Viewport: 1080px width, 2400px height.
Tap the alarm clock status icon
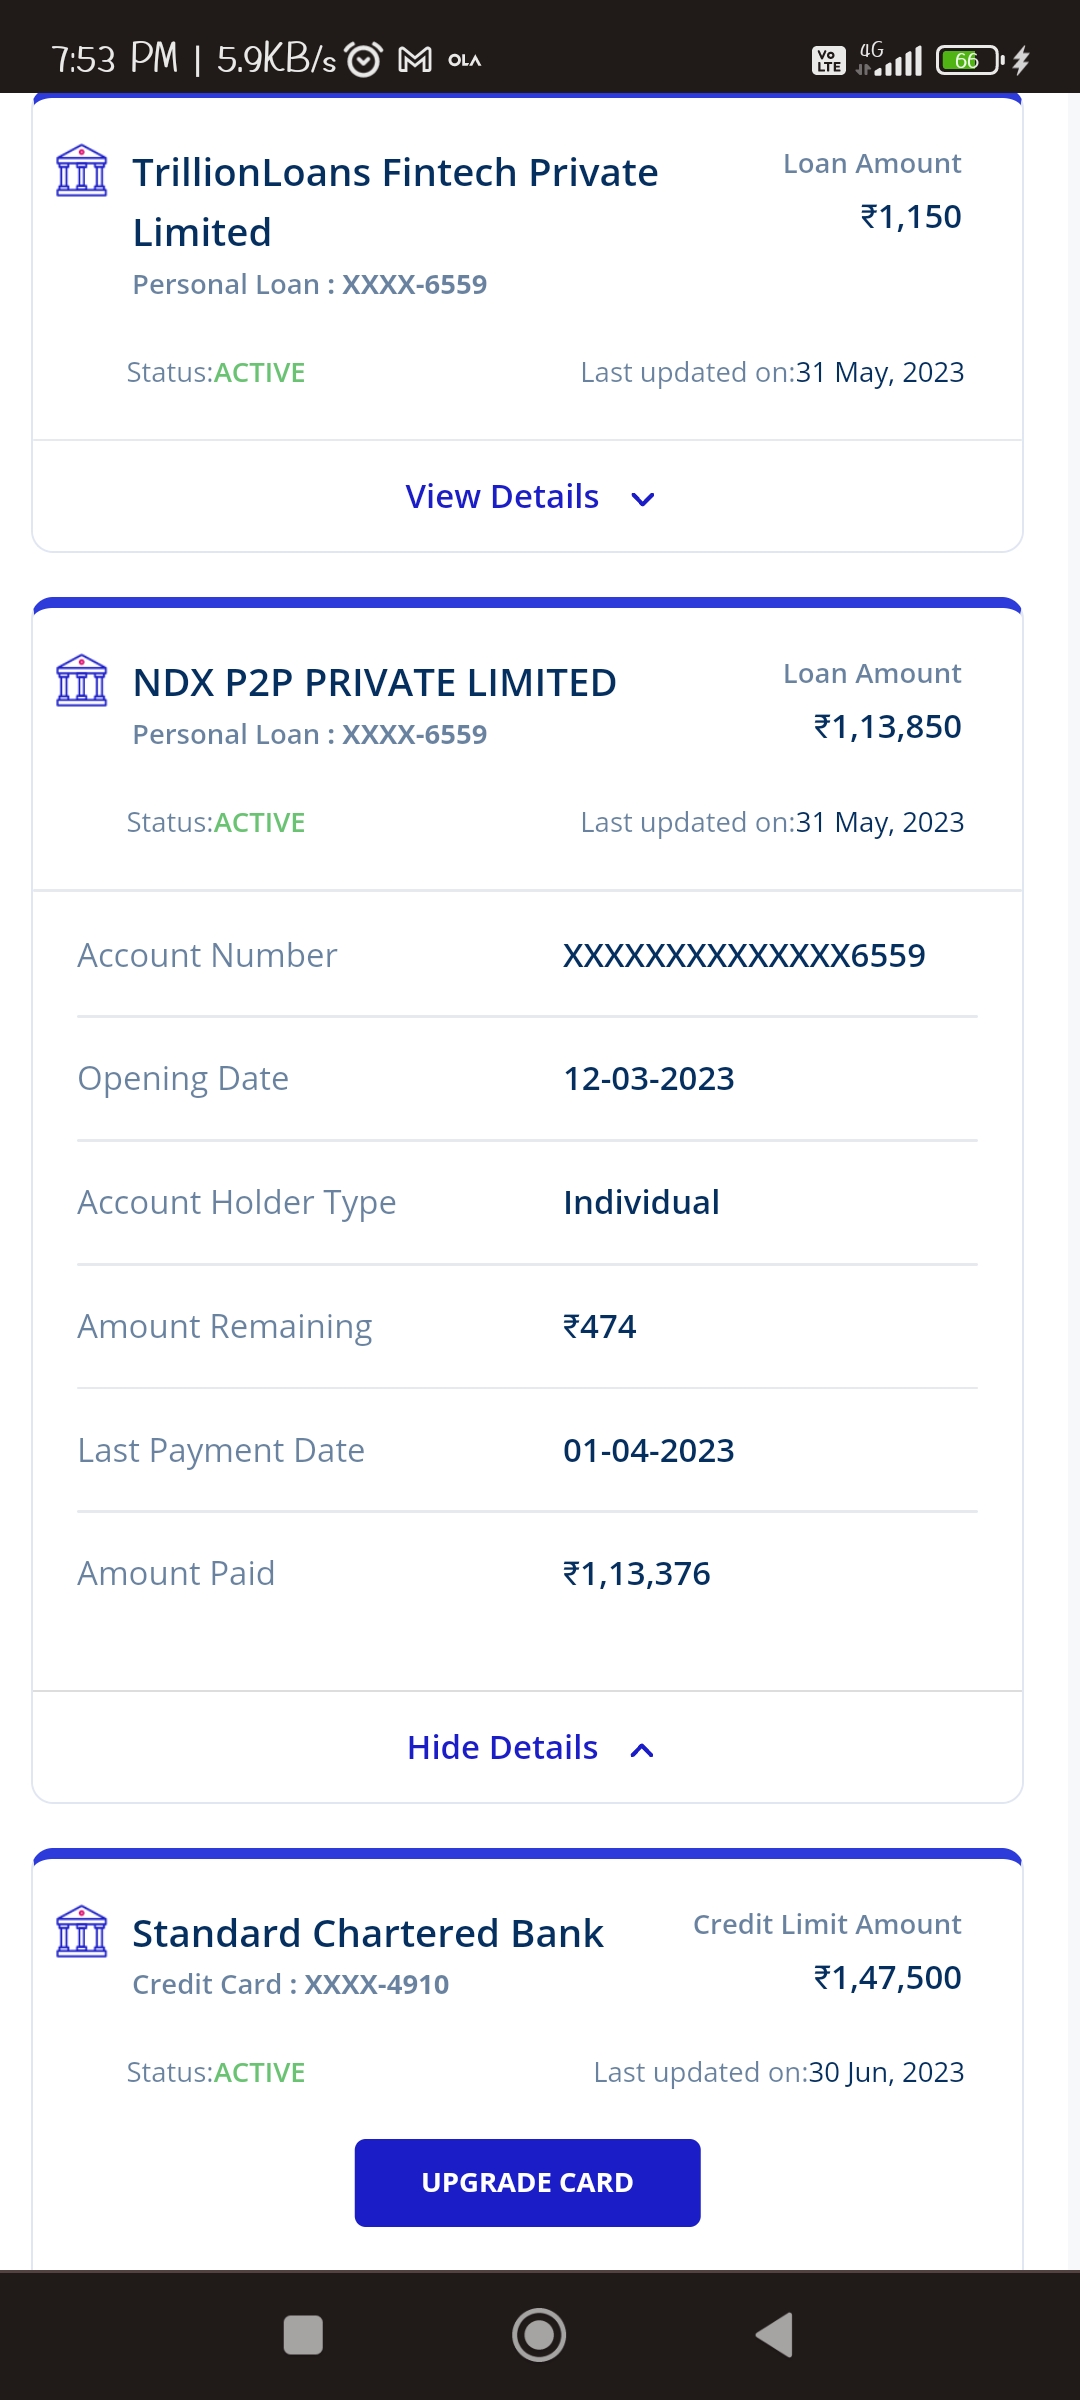(x=363, y=60)
